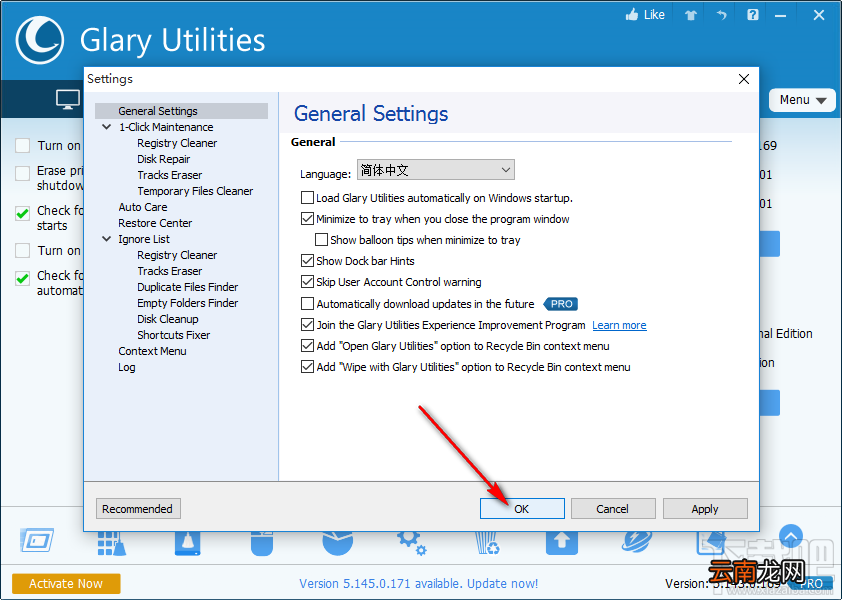Collapse the Ignore List tree node
The image size is (842, 600).
tap(107, 239)
